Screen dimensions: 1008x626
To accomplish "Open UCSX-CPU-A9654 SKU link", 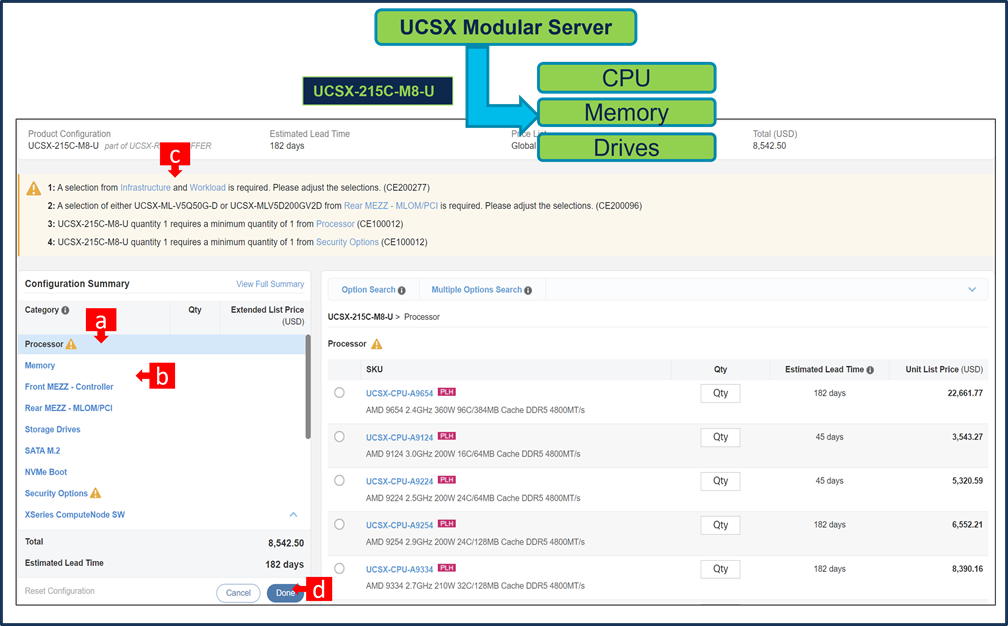I will (399, 393).
